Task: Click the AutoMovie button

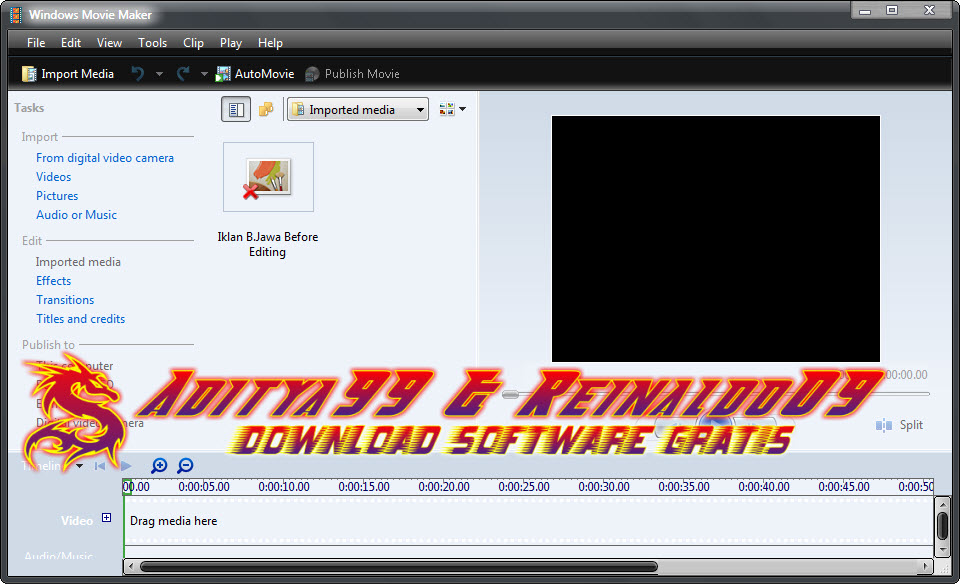Action: (x=255, y=74)
